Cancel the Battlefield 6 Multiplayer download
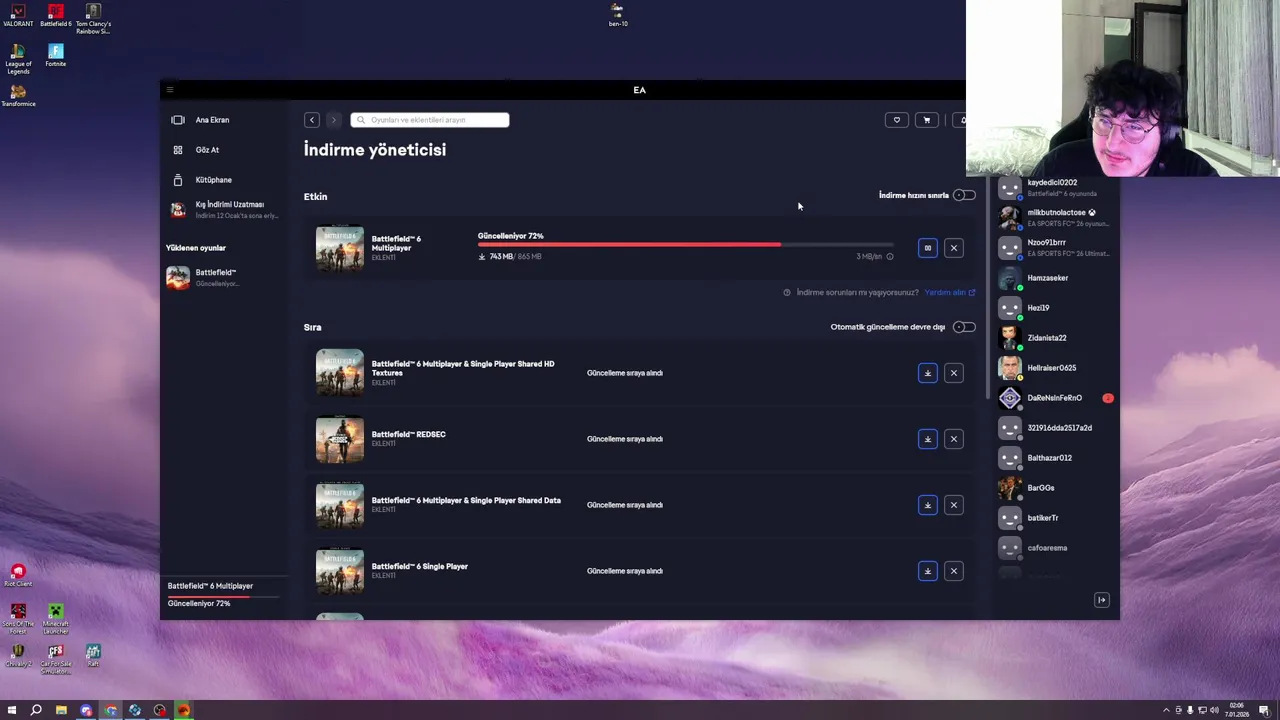Image resolution: width=1280 pixels, height=720 pixels. pos(954,248)
